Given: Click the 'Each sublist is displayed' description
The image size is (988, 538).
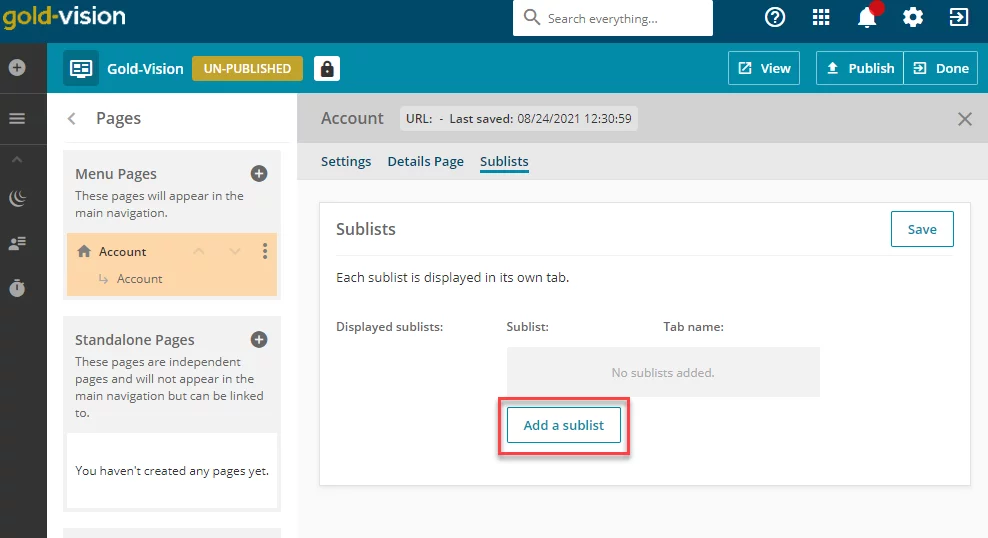Looking at the screenshot, I should pos(452,277).
